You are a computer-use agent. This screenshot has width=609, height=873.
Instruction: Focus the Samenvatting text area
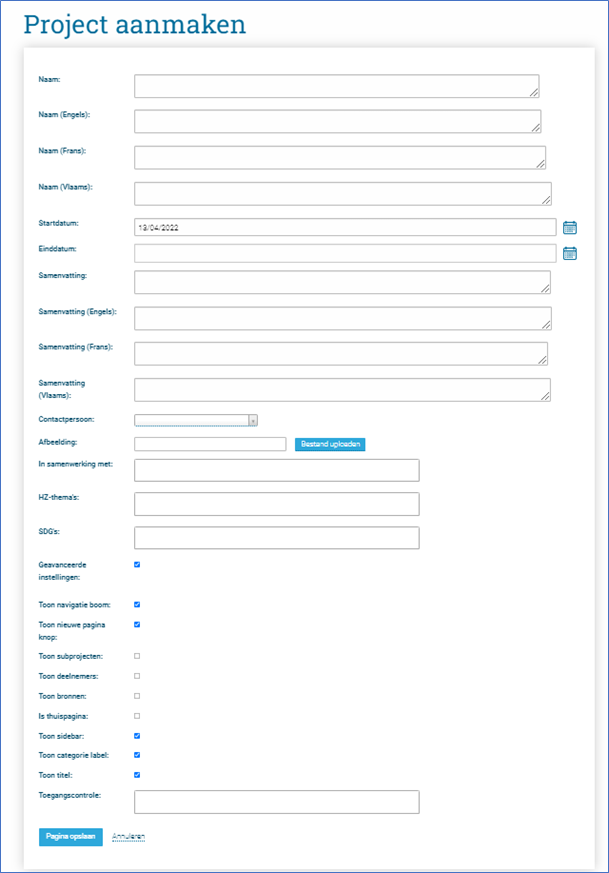click(x=342, y=282)
